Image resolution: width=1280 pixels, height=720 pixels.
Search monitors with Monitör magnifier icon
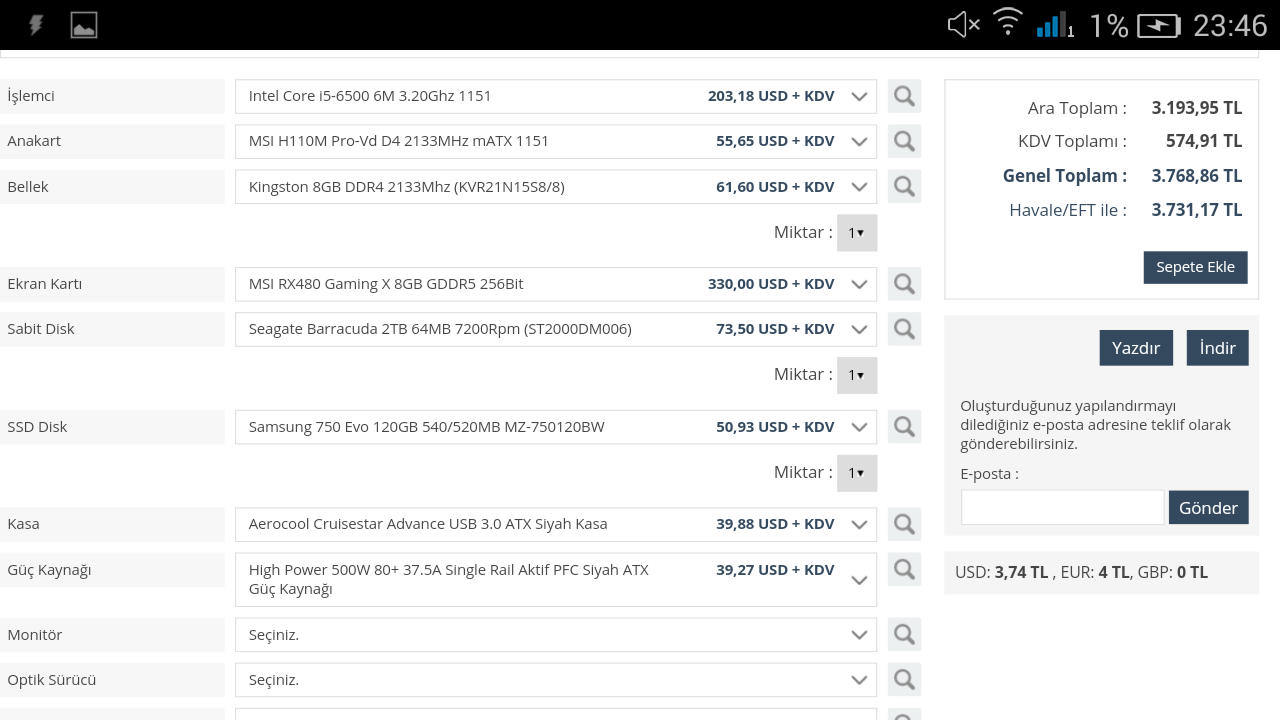click(904, 634)
